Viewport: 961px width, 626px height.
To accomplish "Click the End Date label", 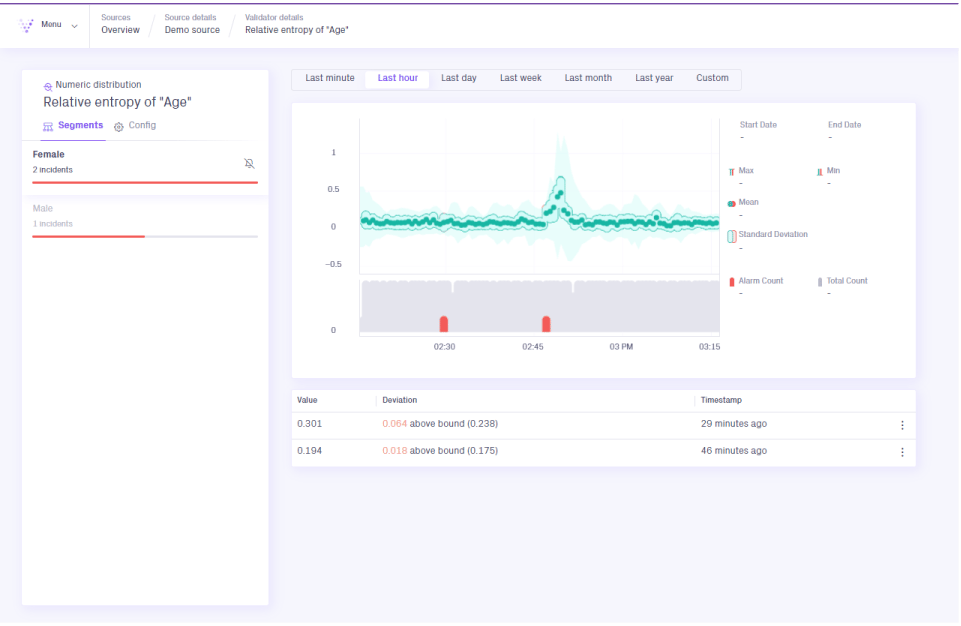I will (x=845, y=124).
